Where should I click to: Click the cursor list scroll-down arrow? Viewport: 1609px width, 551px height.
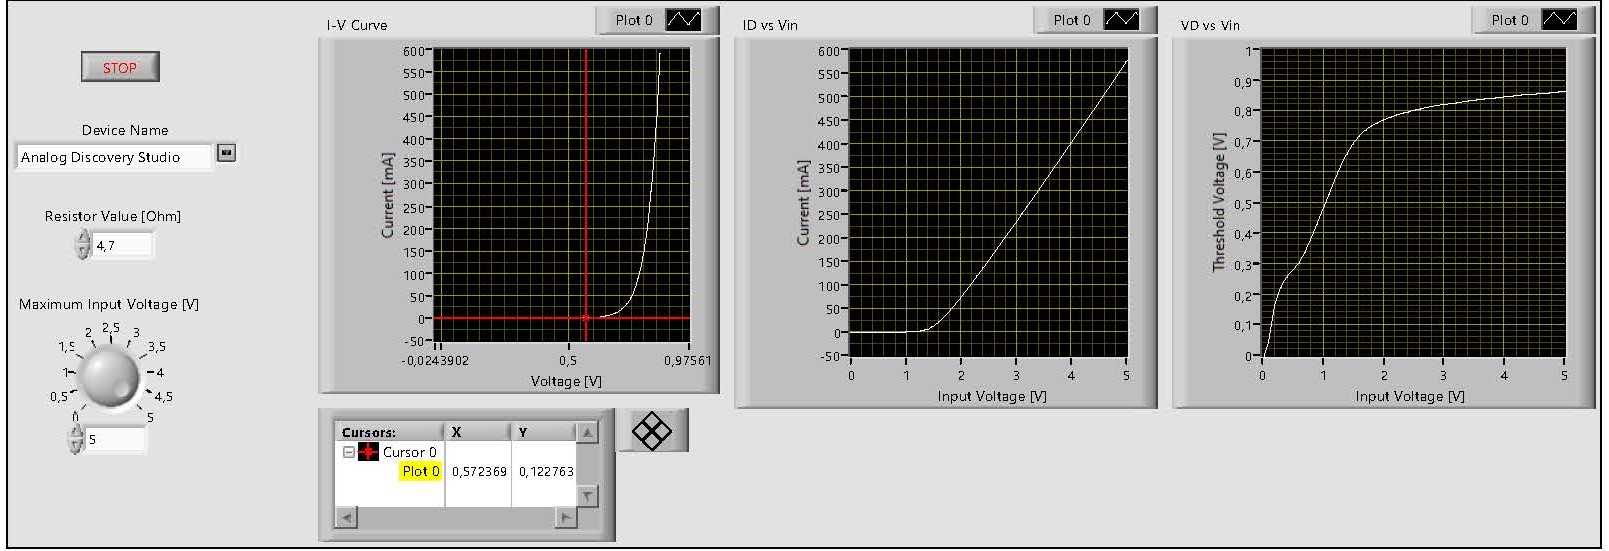[588, 495]
